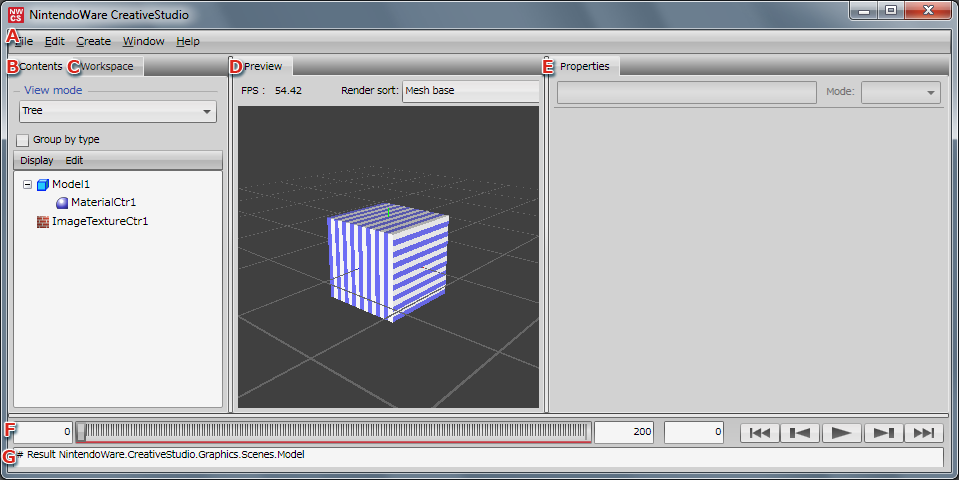Enable the Group by type checkbox

[23, 140]
